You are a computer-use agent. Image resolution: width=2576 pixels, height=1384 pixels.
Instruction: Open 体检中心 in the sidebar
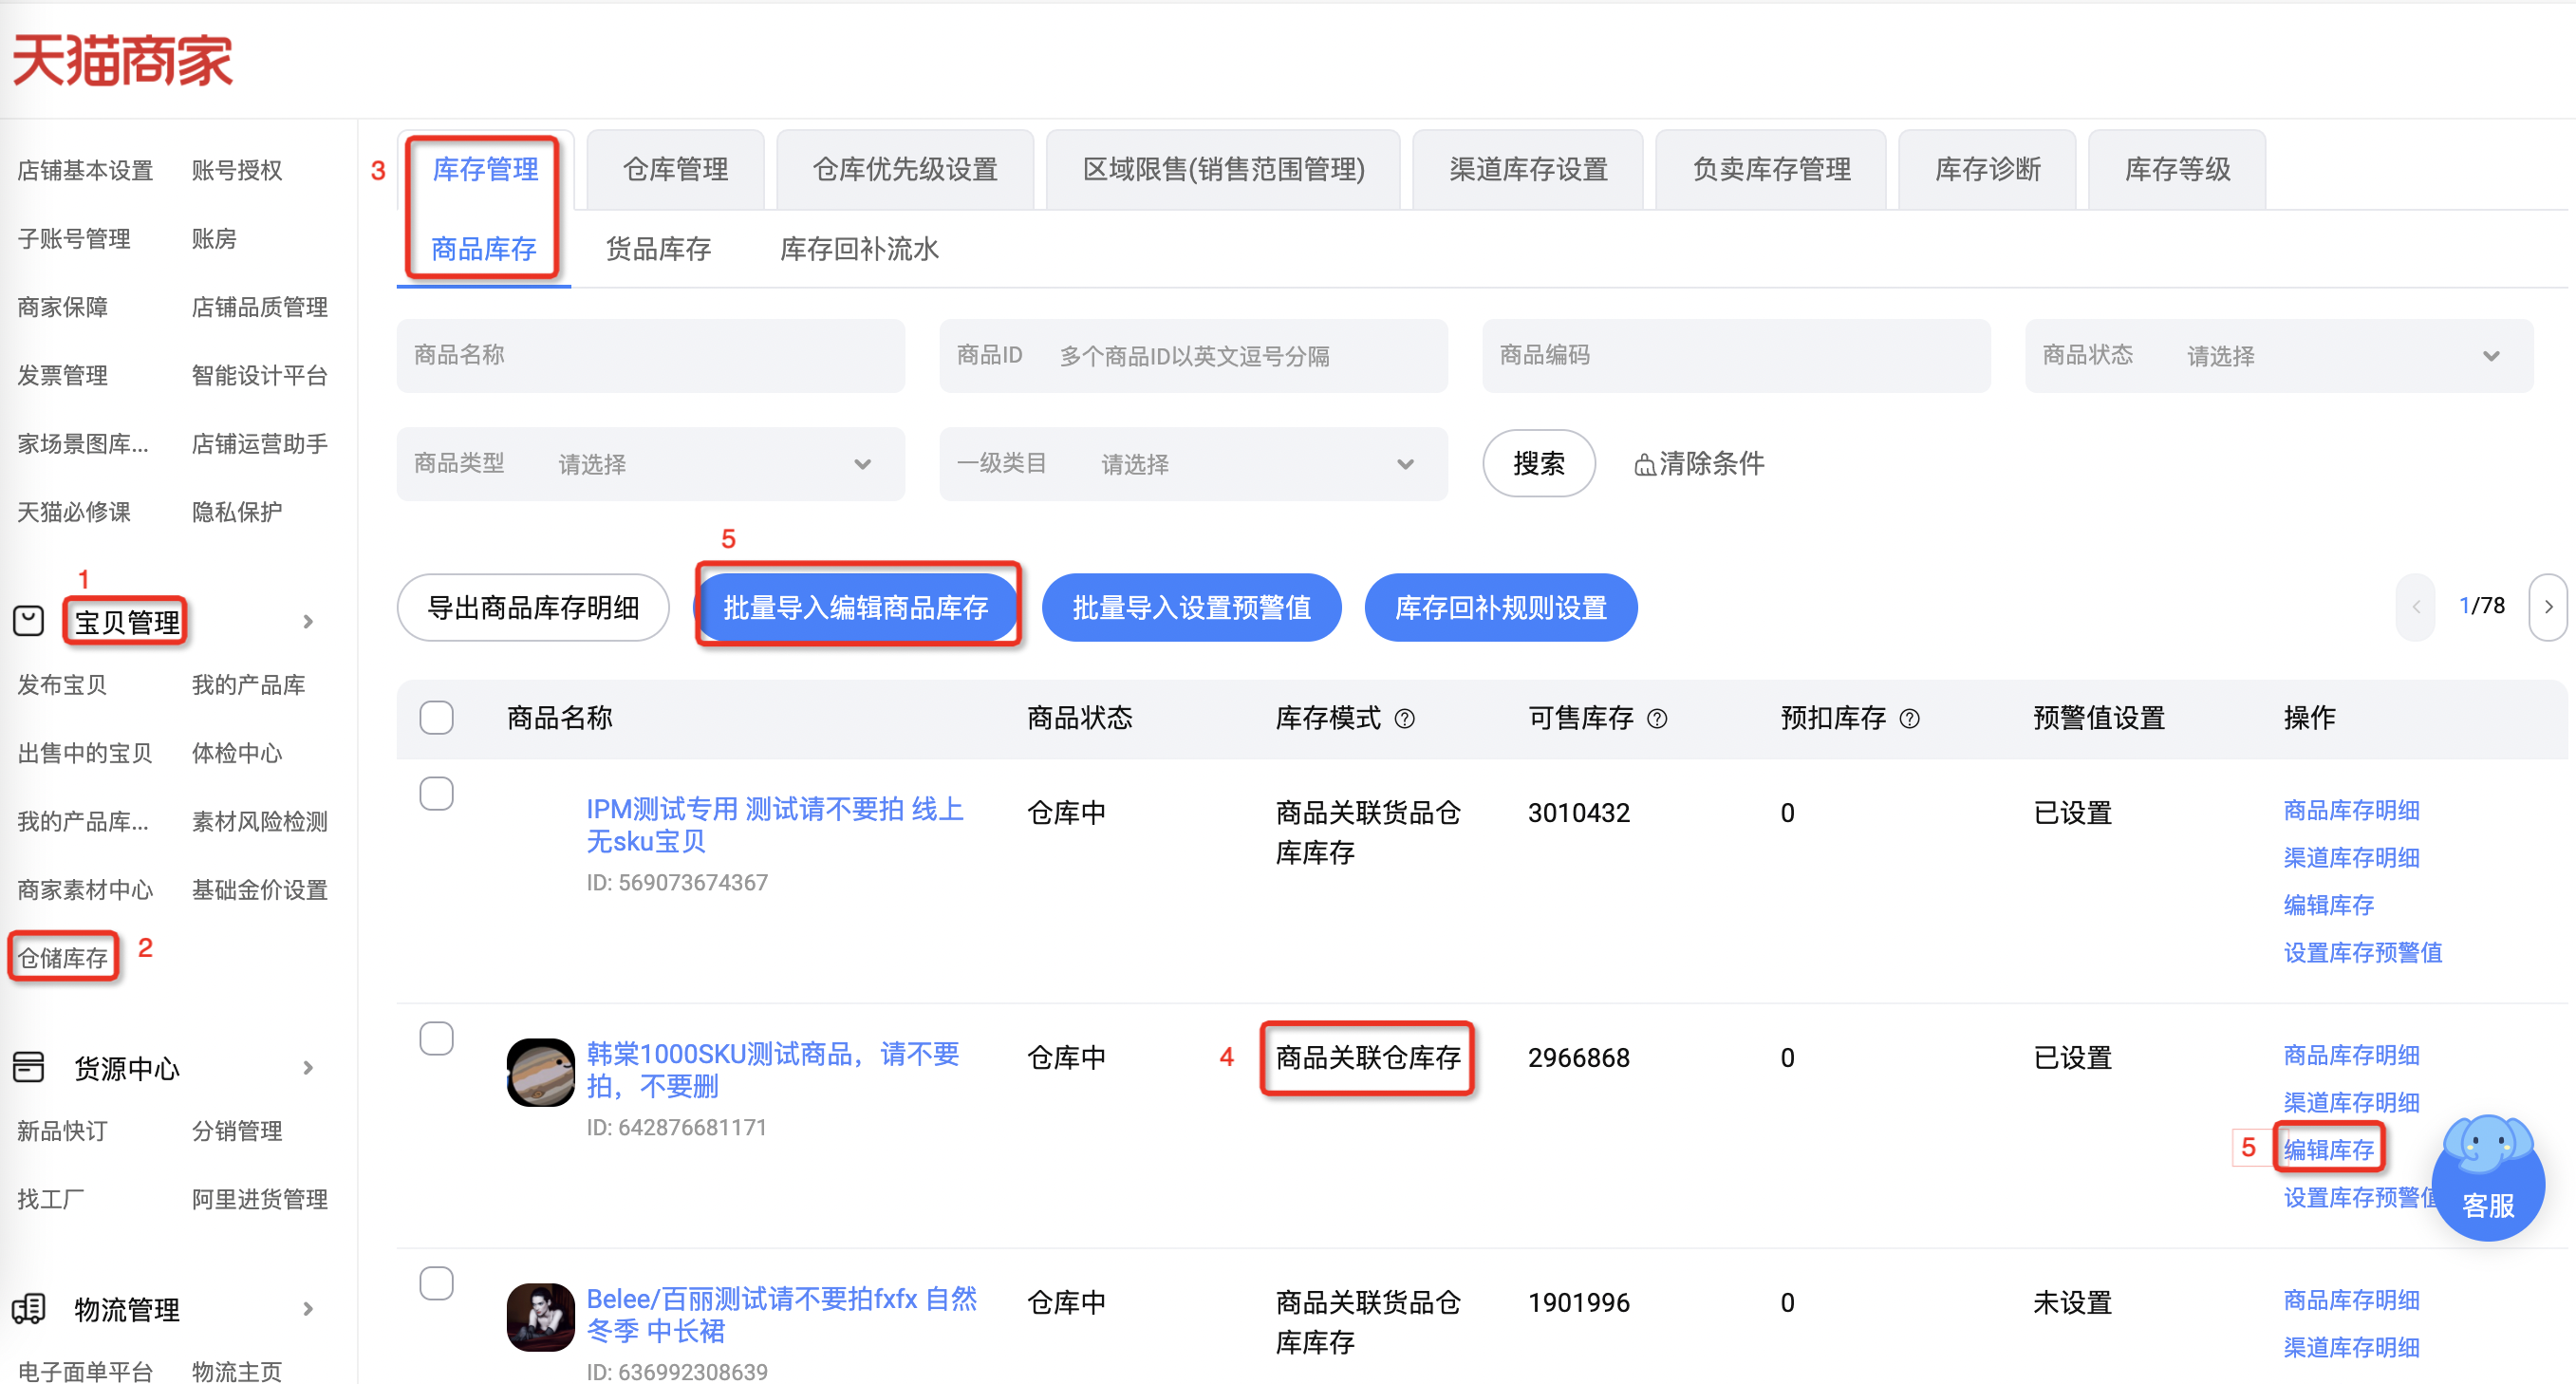[x=237, y=753]
